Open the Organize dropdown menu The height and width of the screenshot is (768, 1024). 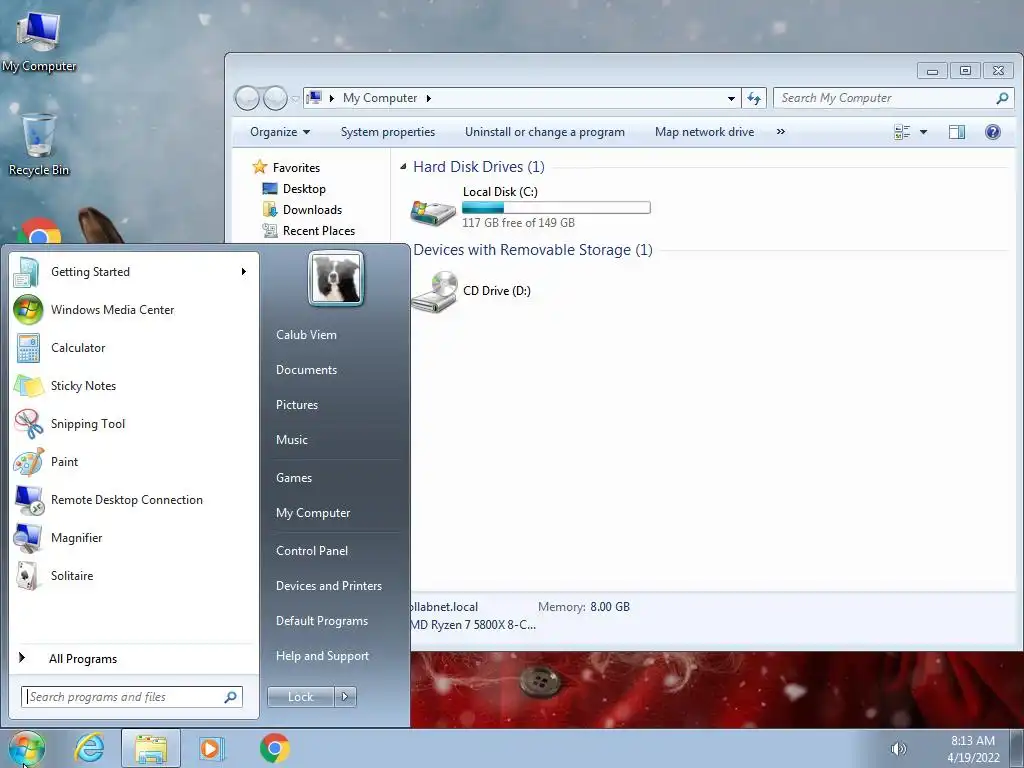tap(280, 132)
